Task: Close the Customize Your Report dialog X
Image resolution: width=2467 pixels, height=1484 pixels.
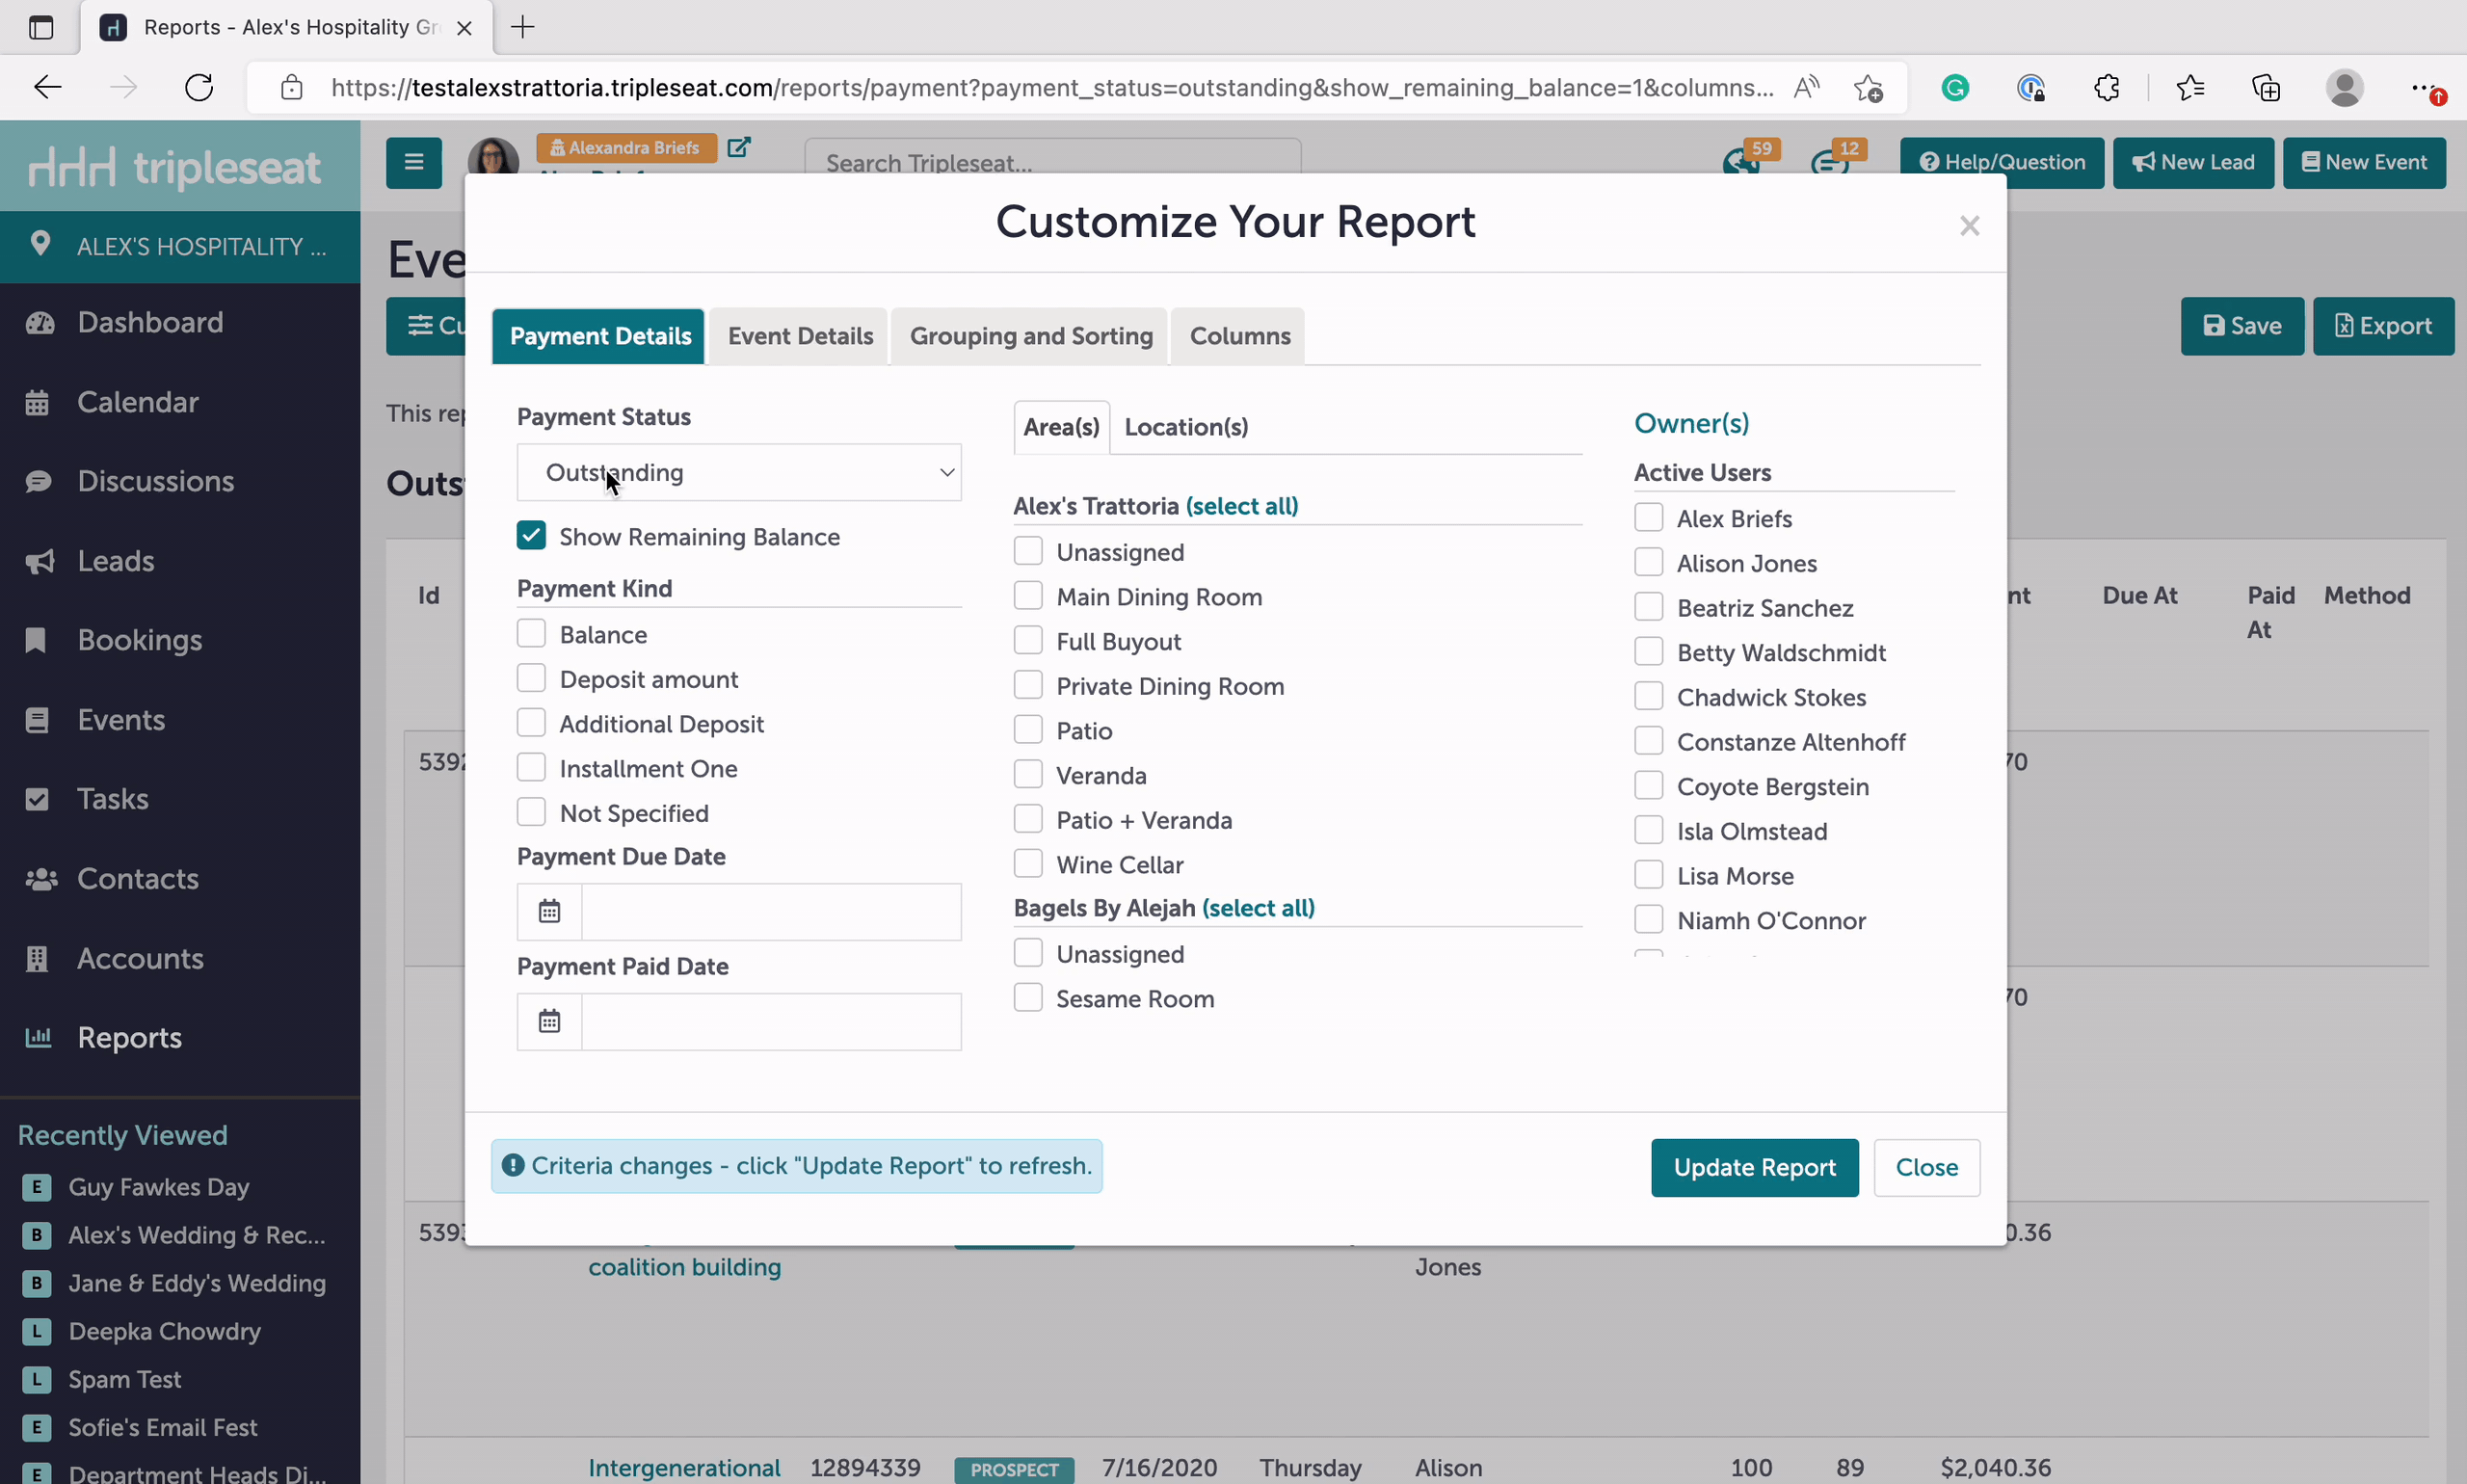Action: tap(1969, 226)
